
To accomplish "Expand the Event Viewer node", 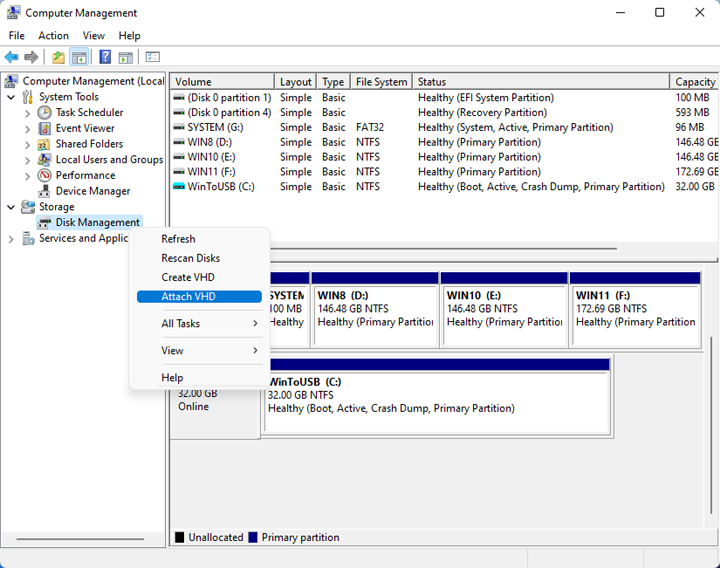I will (28, 129).
